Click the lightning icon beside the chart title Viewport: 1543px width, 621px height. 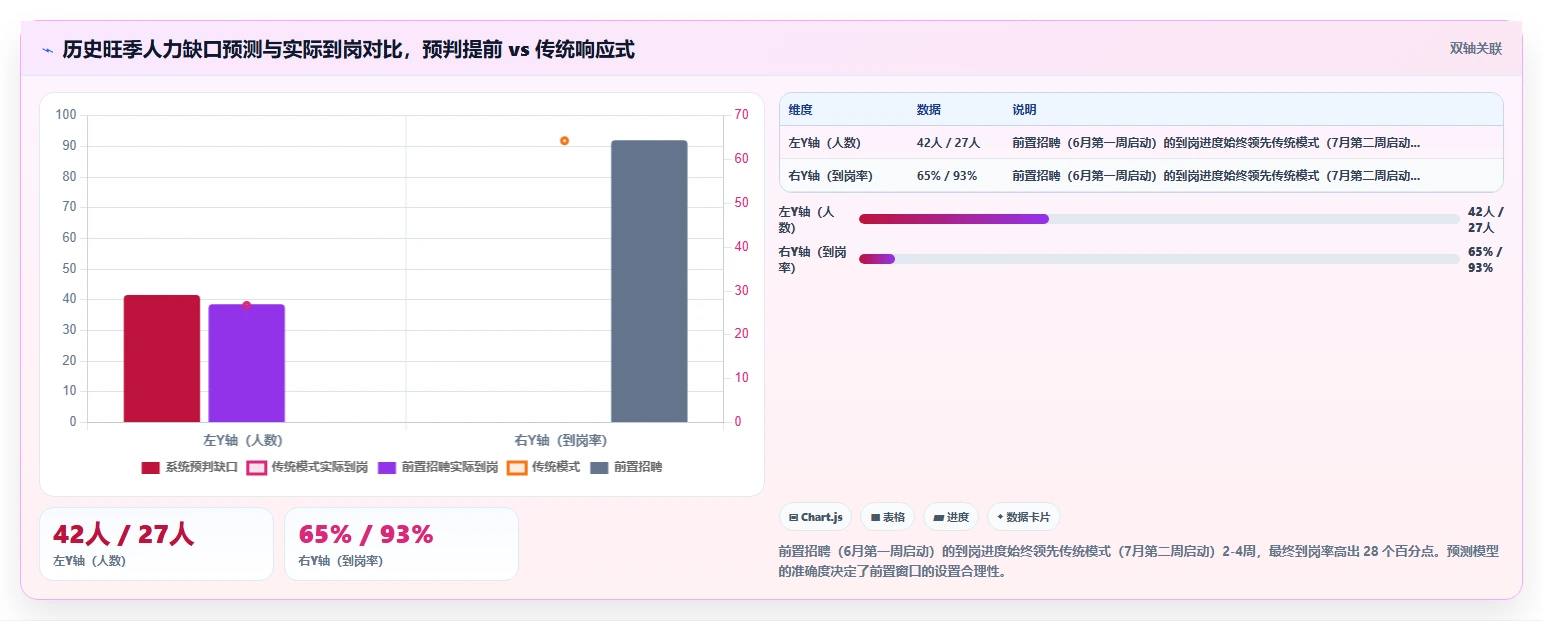tap(47, 50)
